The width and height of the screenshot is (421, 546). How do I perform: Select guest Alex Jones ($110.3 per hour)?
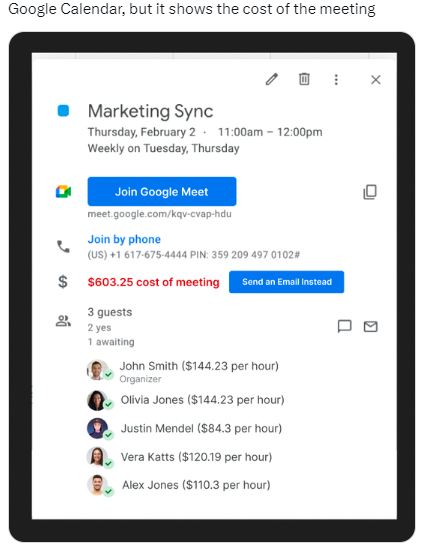point(196,485)
